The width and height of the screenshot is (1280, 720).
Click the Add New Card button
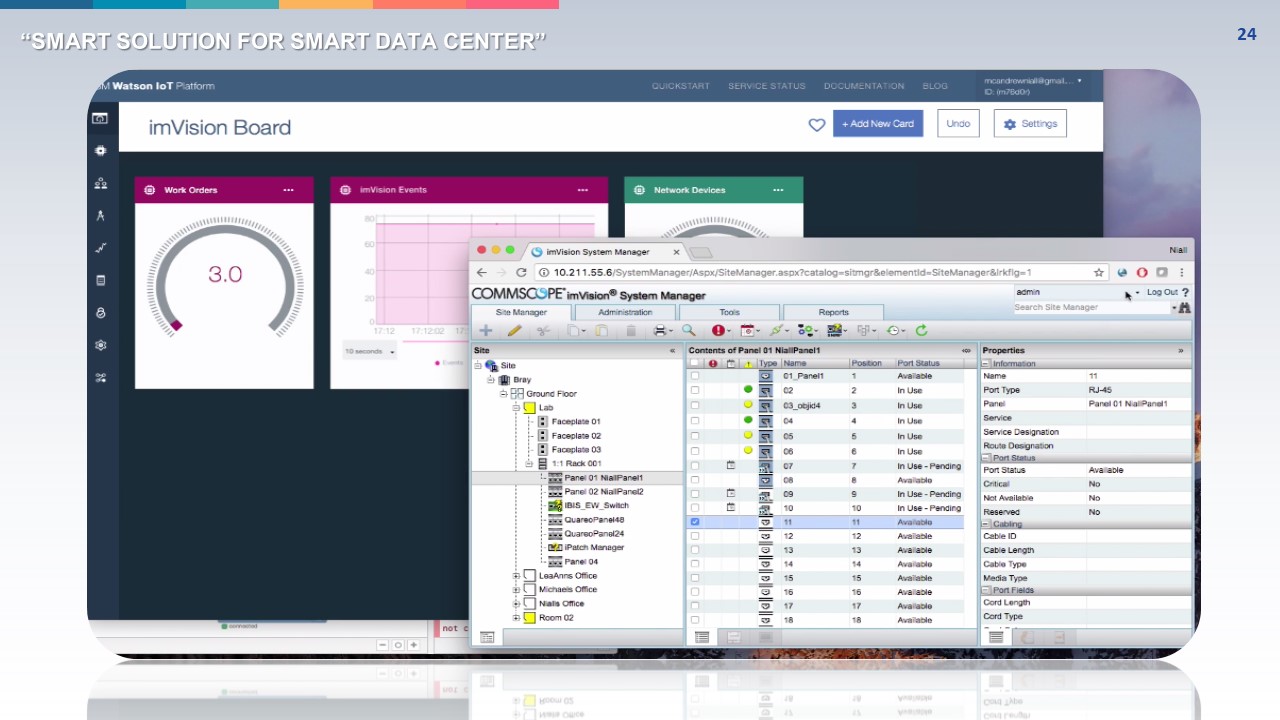878,124
